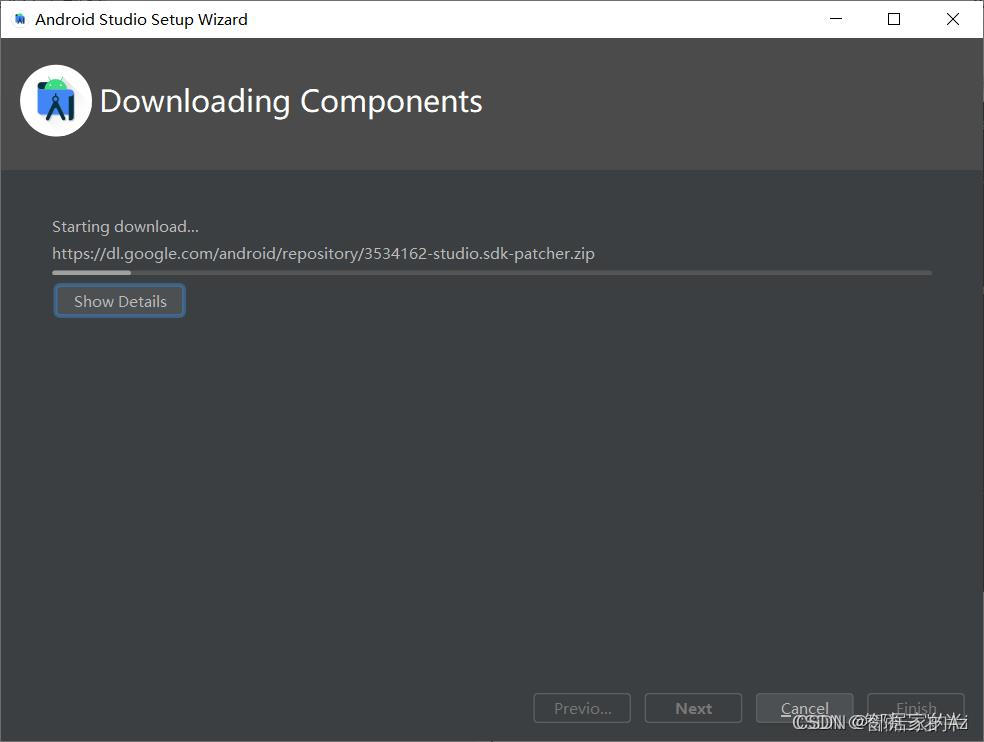
Task: Click the Next button
Action: [x=693, y=708]
